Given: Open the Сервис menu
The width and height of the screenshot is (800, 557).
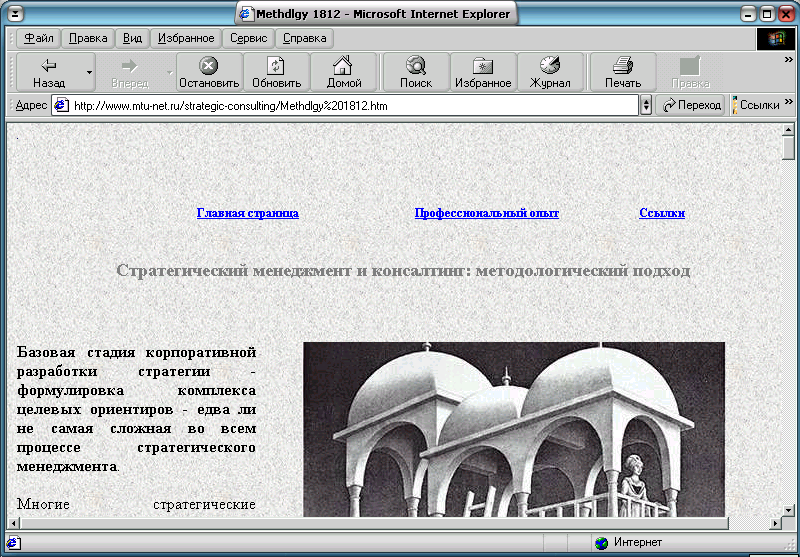Looking at the screenshot, I should pyautogui.click(x=248, y=38).
